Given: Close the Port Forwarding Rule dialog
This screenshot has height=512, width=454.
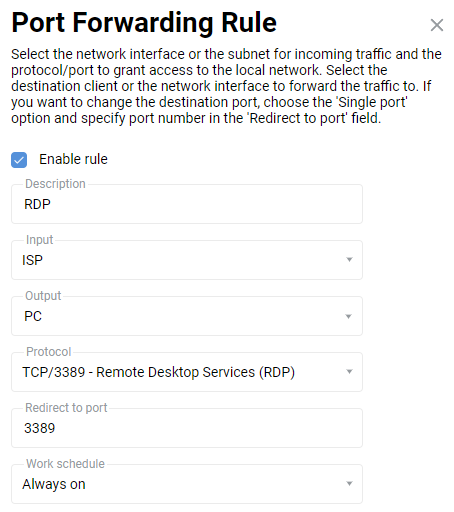Looking at the screenshot, I should (436, 25).
